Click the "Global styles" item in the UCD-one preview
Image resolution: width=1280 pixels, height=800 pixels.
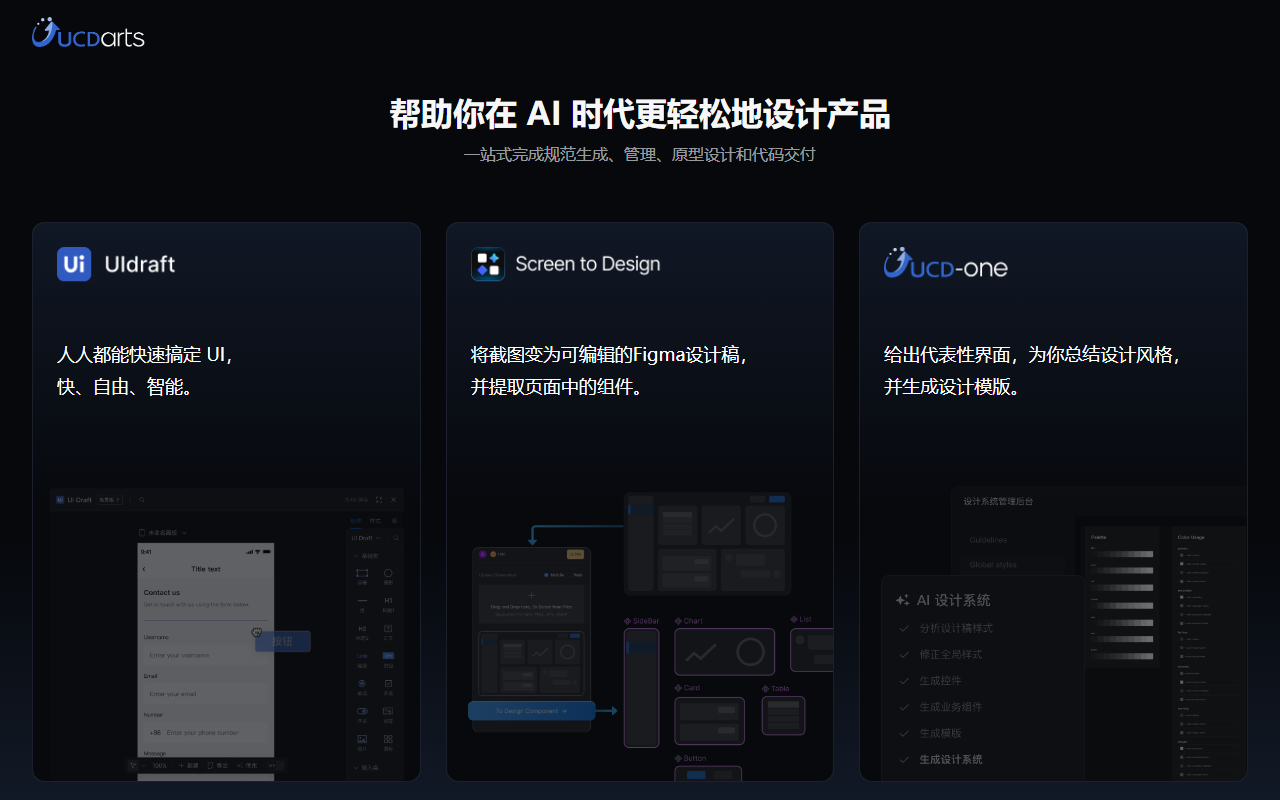point(993,565)
